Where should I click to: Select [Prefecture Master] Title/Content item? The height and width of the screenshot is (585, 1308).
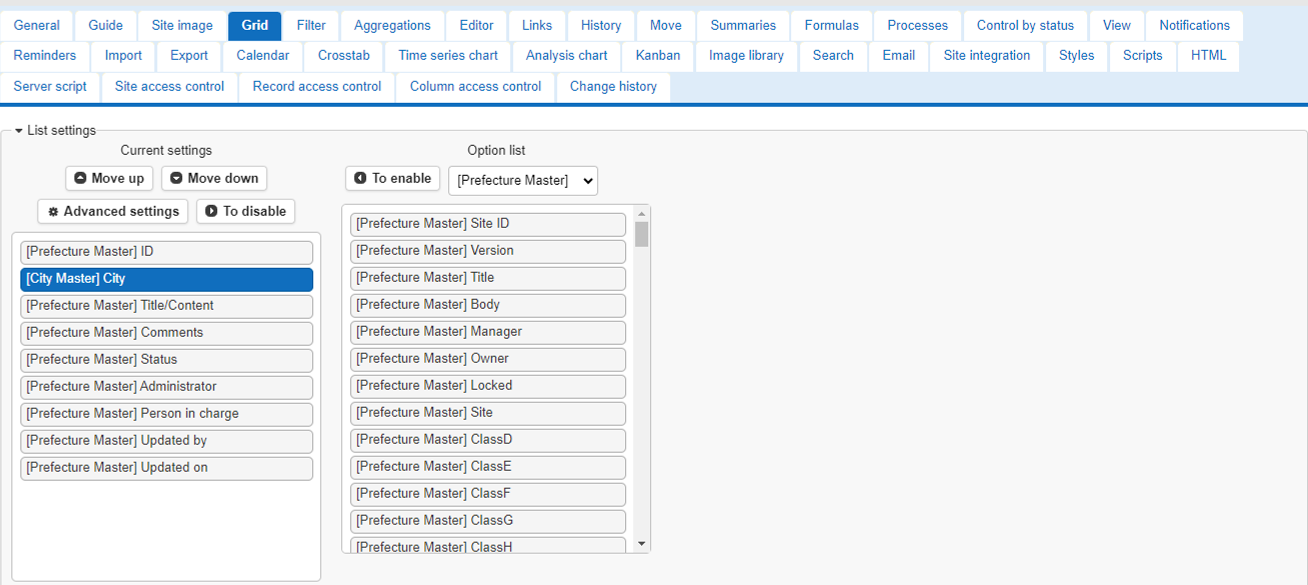pos(167,306)
